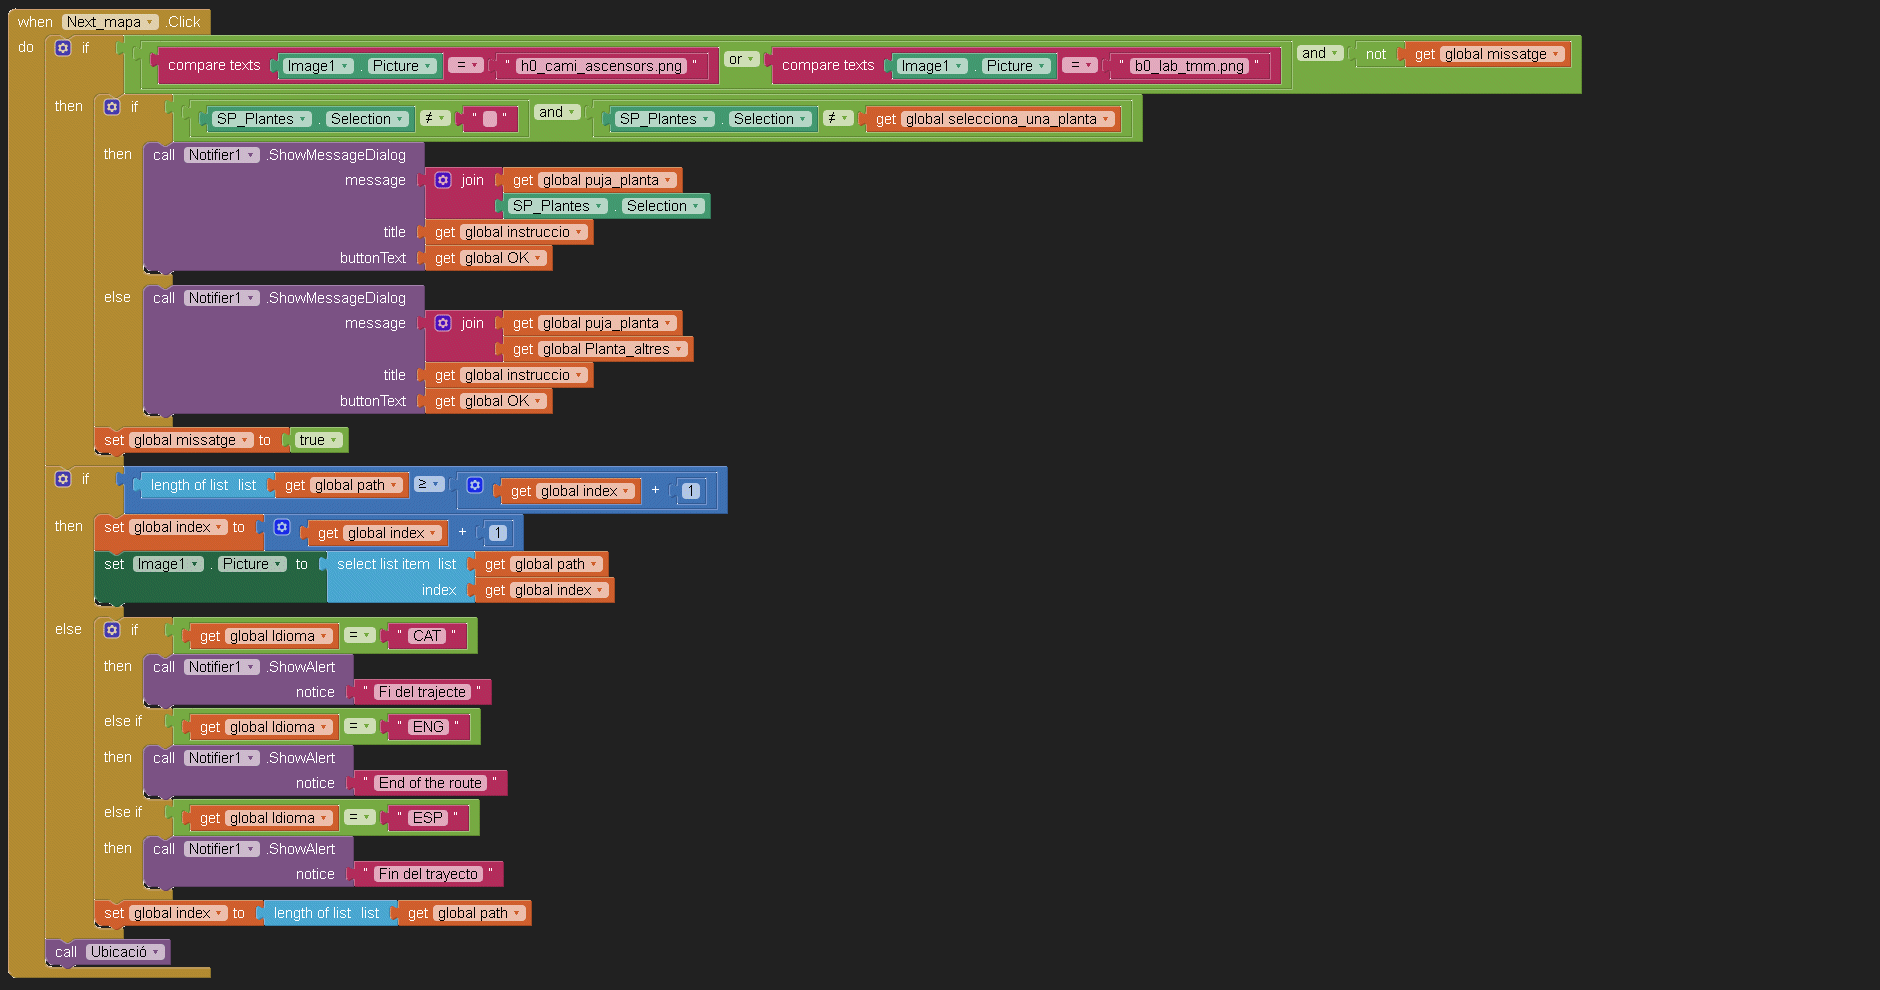Screen dimensions: 1880x990
Task: Open the Next_mapa component dropdown
Action: tap(110, 22)
